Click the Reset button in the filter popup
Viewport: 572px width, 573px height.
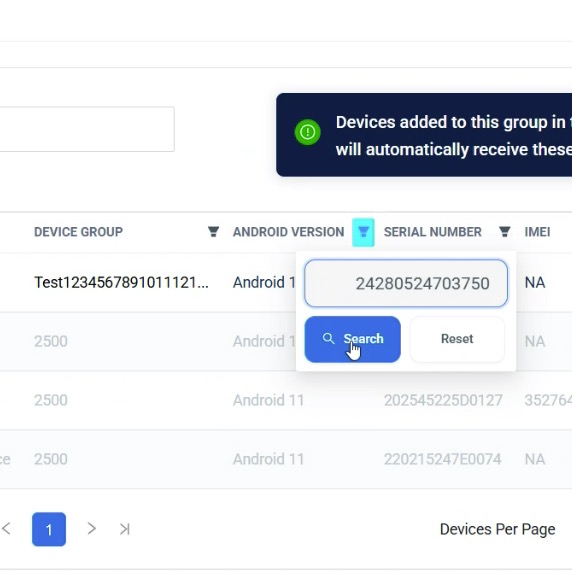(457, 339)
